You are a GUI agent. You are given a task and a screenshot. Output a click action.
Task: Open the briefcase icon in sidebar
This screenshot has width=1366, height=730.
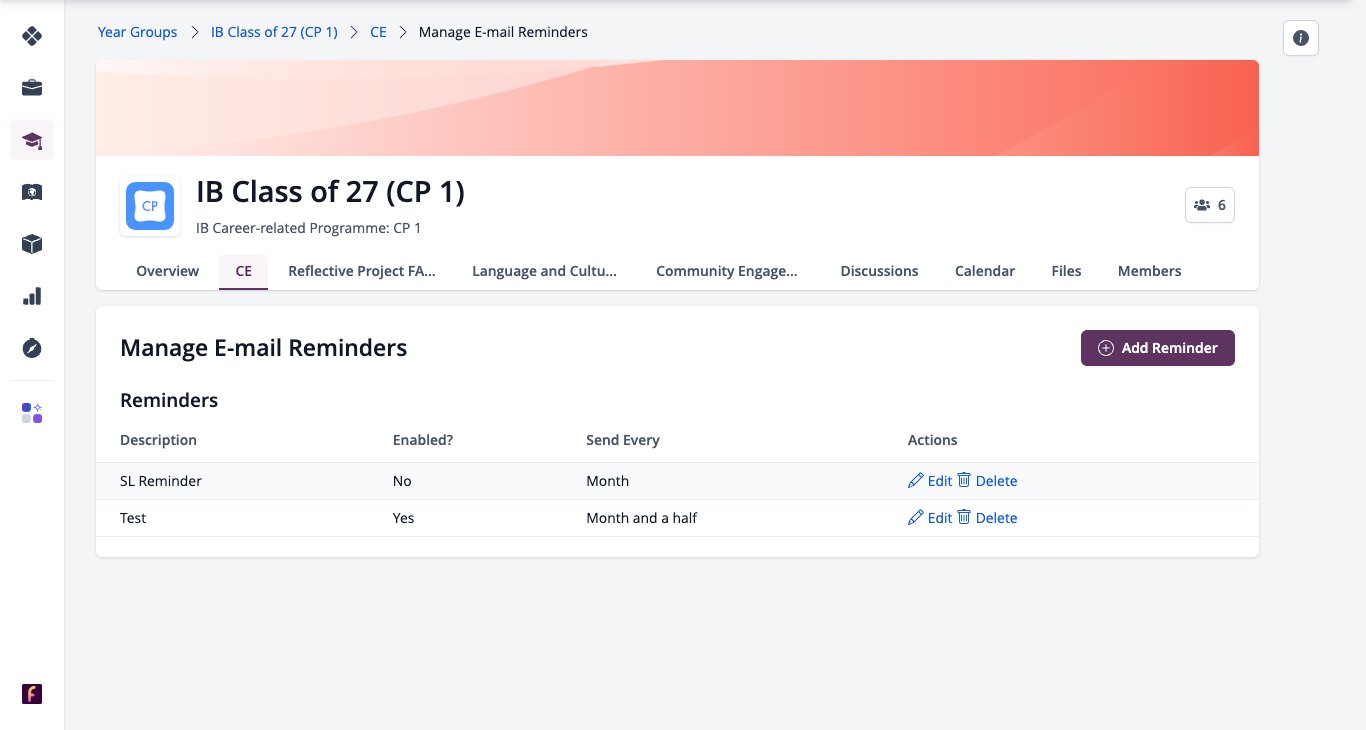click(32, 88)
